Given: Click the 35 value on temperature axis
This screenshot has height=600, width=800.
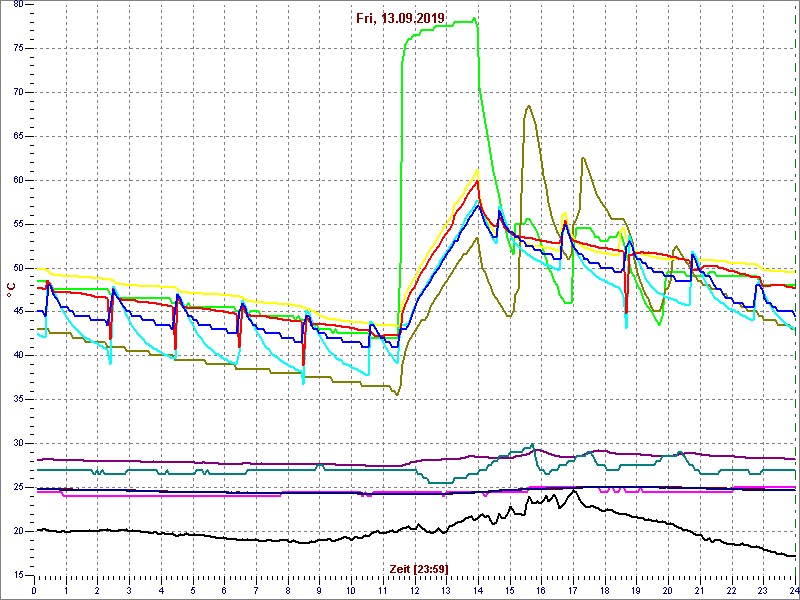Looking at the screenshot, I should 17,399.
